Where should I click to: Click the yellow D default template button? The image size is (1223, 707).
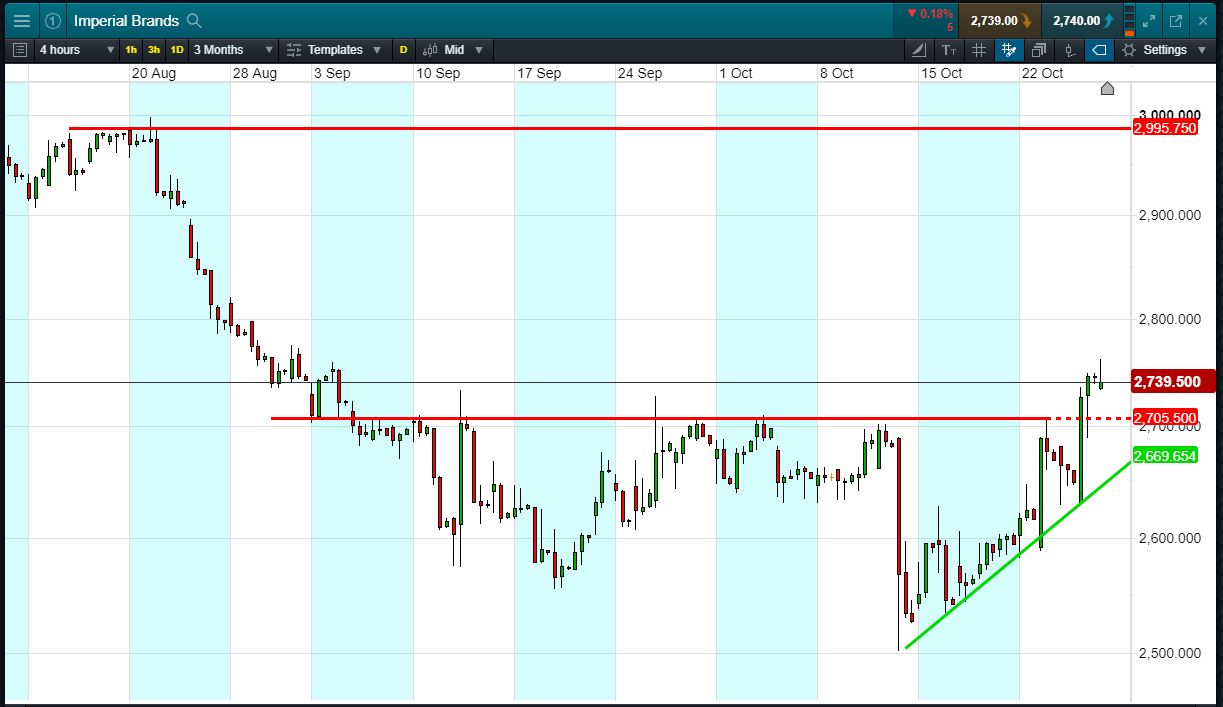pos(403,49)
